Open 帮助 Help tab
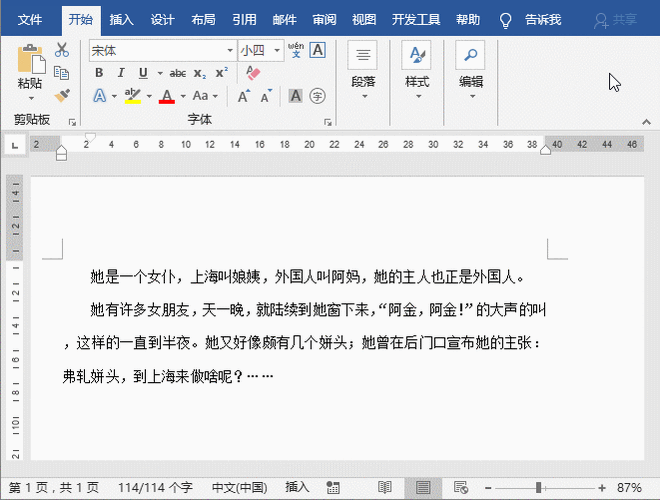This screenshot has height=500, width=660. click(468, 20)
